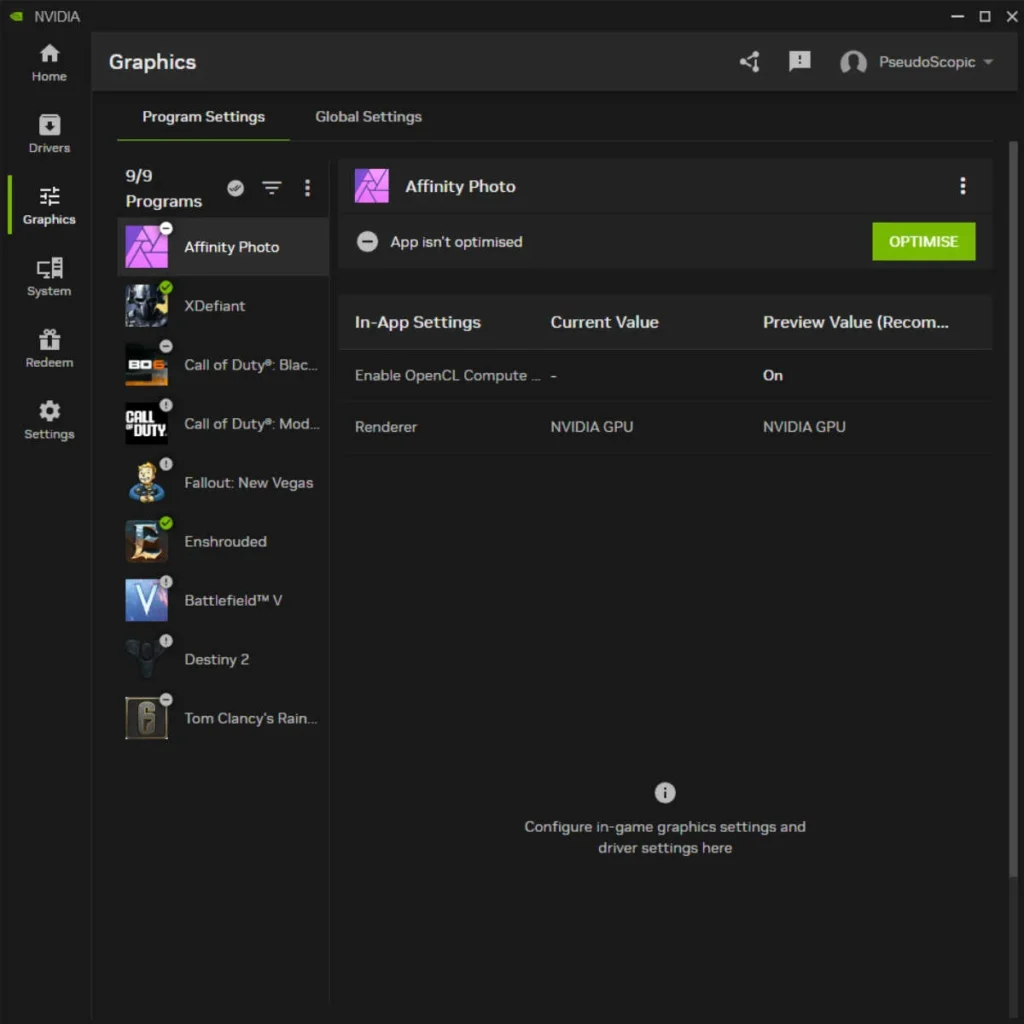
Task: Click Renderer current value NVIDIA GPU
Action: point(591,426)
